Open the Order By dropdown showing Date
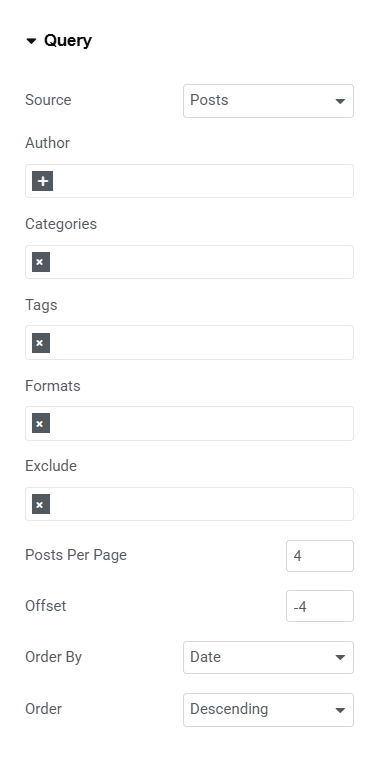 pos(268,657)
